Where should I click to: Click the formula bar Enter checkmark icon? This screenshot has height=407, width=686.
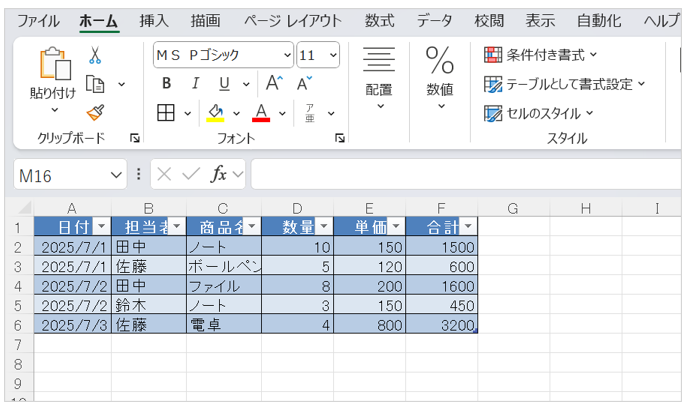(x=191, y=175)
